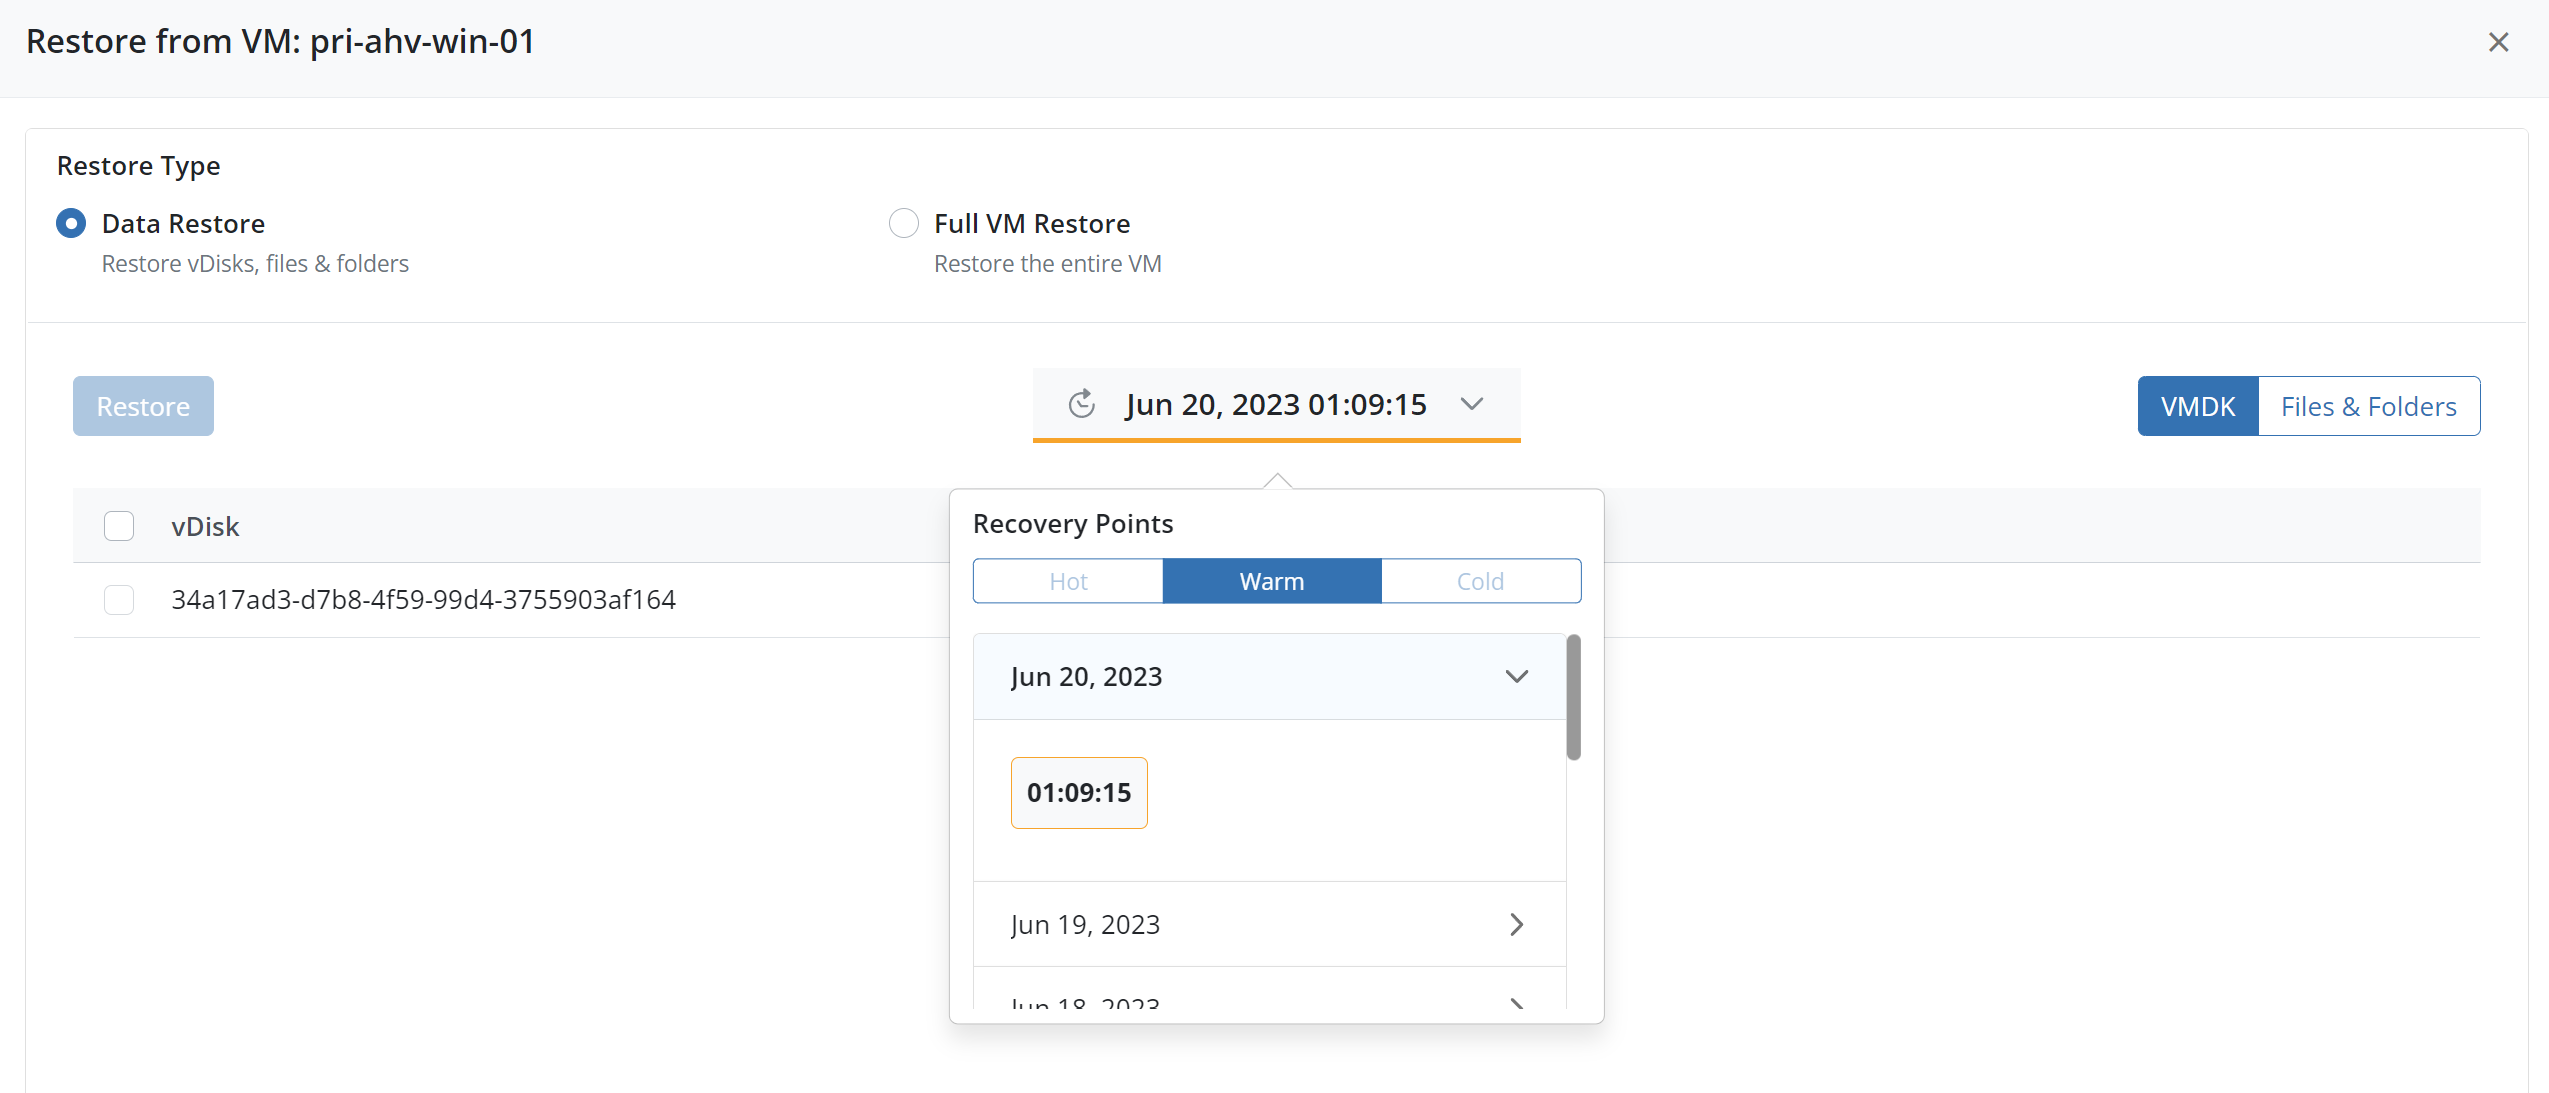Switch to Hot recovery points tab

point(1068,581)
